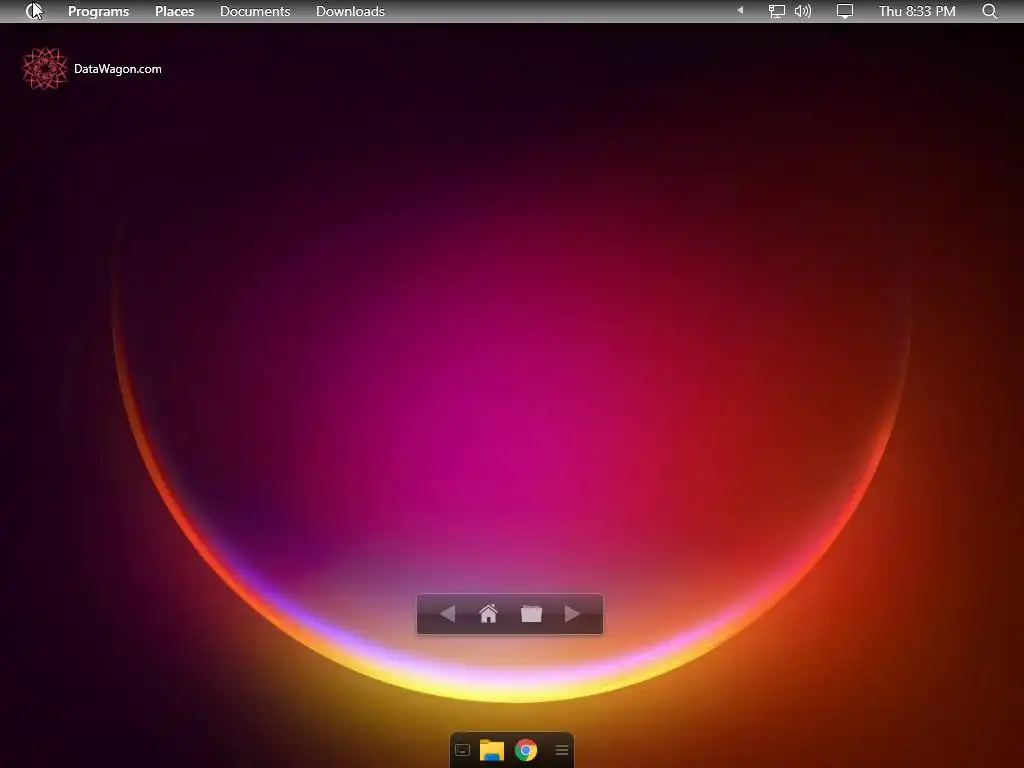The width and height of the screenshot is (1024, 768).
Task: Open File Explorer from the dock
Action: [x=492, y=750]
